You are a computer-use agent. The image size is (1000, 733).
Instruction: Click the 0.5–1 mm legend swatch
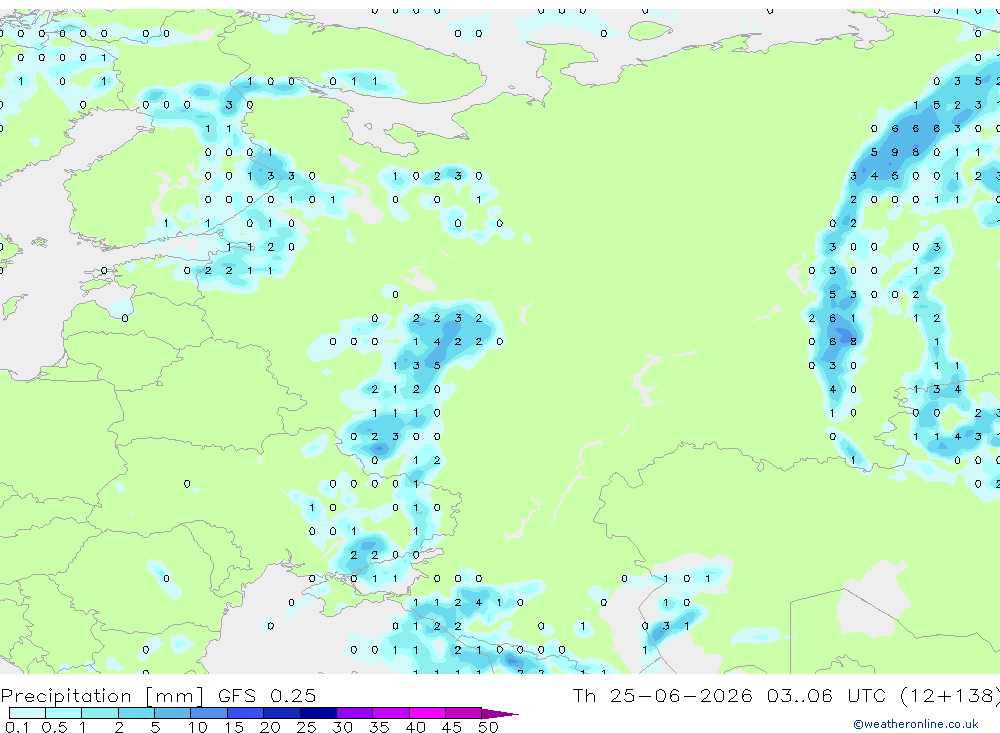[64, 713]
